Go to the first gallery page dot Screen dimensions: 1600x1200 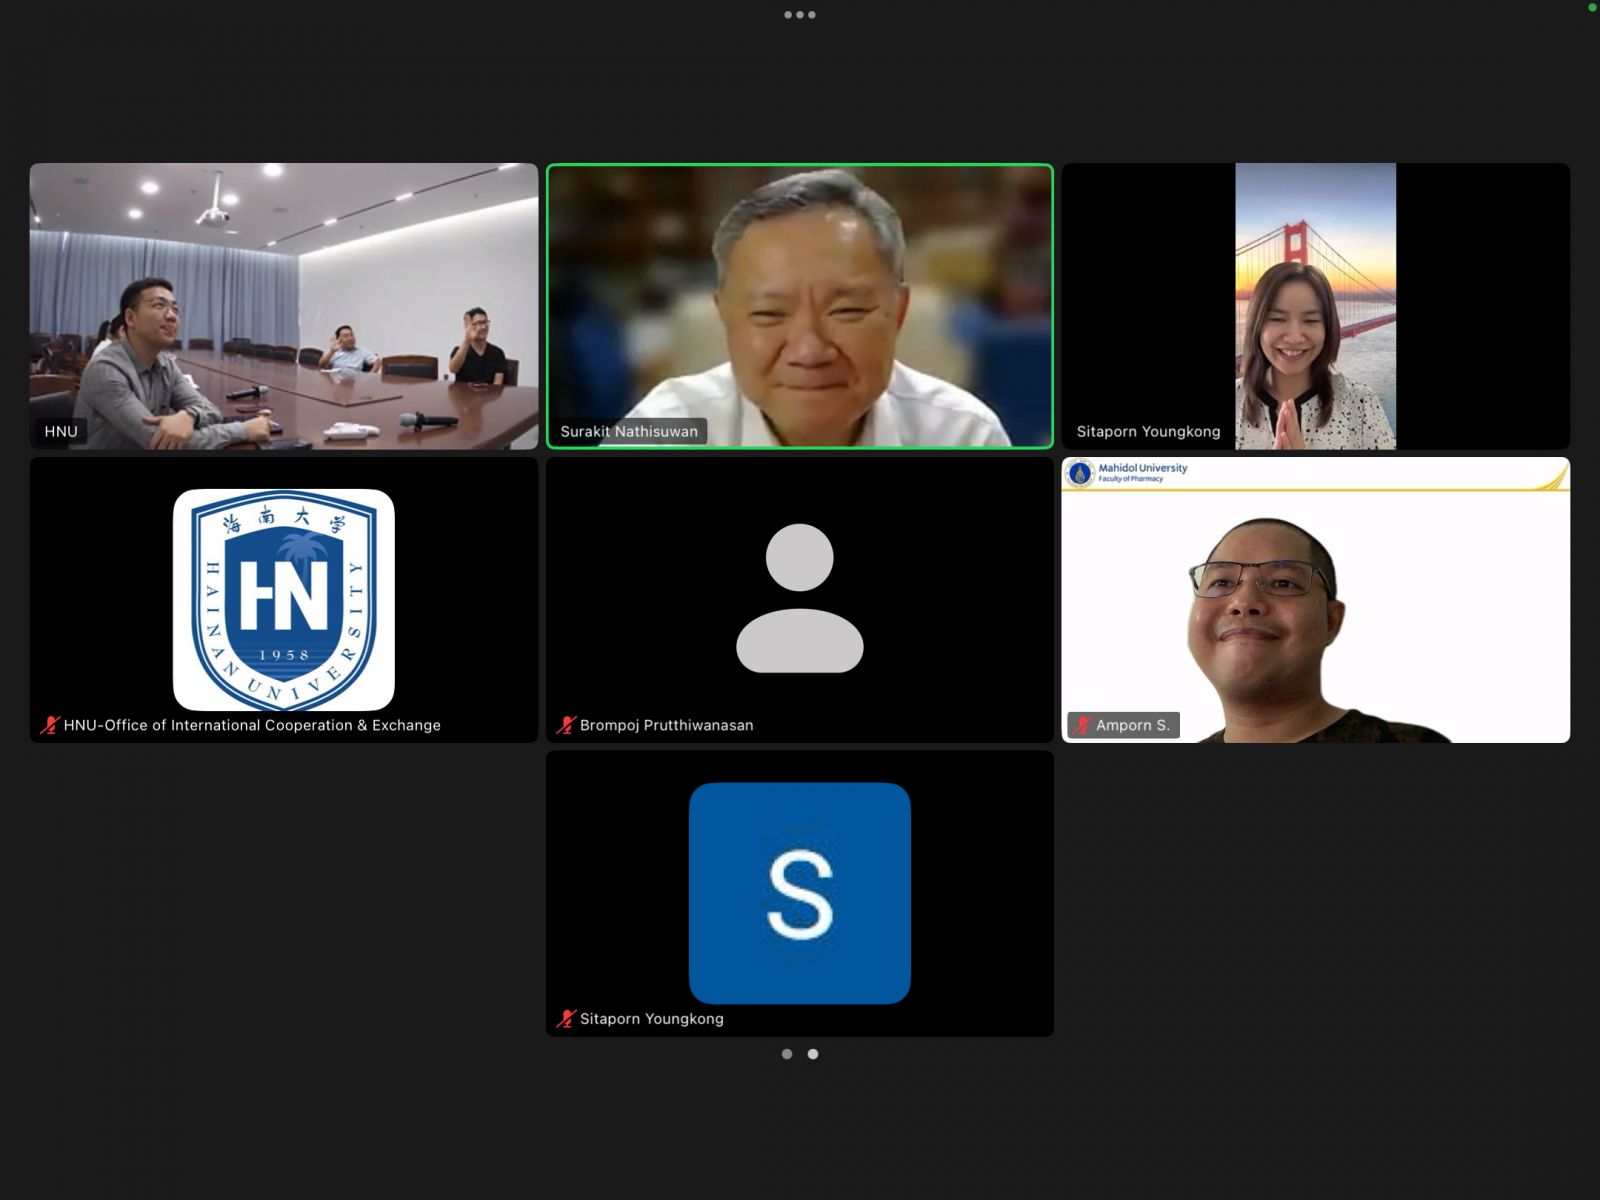pyautogui.click(x=787, y=1054)
